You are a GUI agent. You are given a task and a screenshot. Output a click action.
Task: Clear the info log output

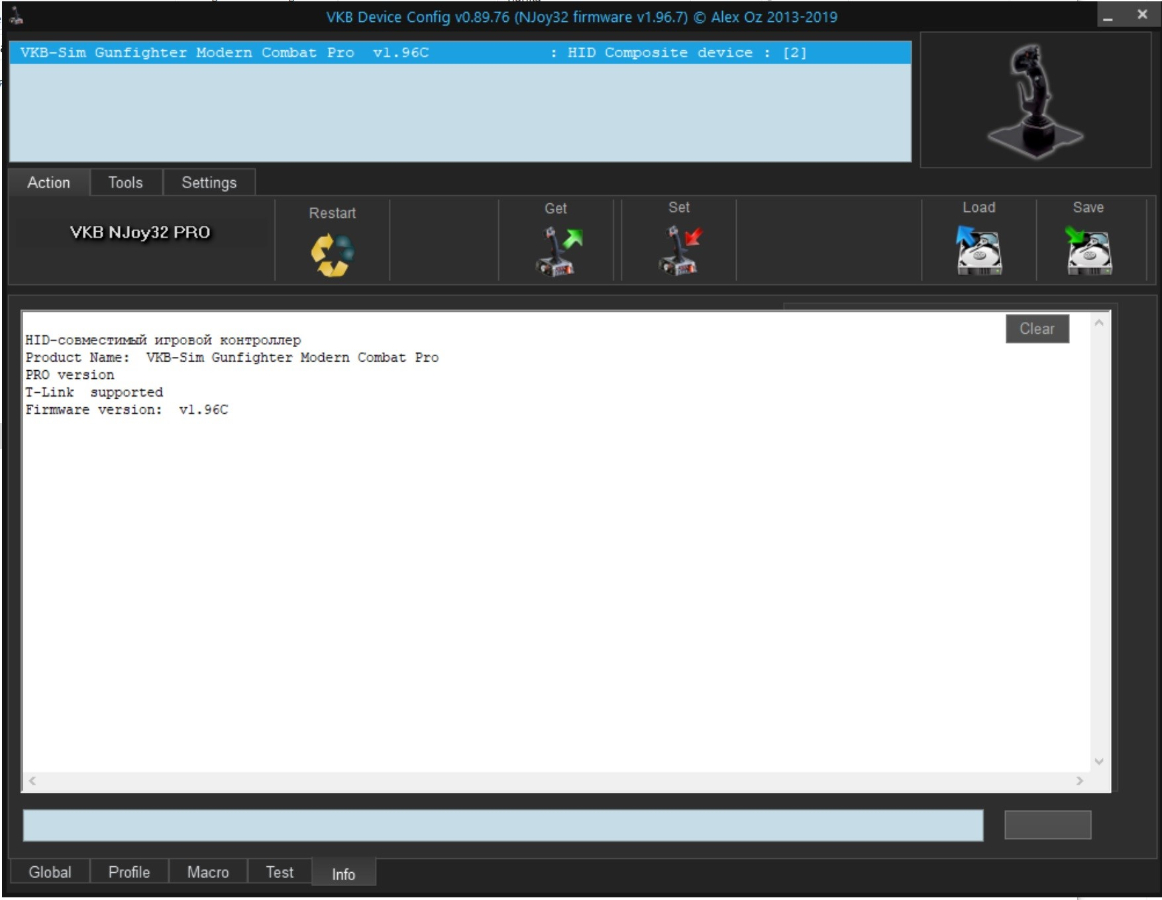[1037, 328]
